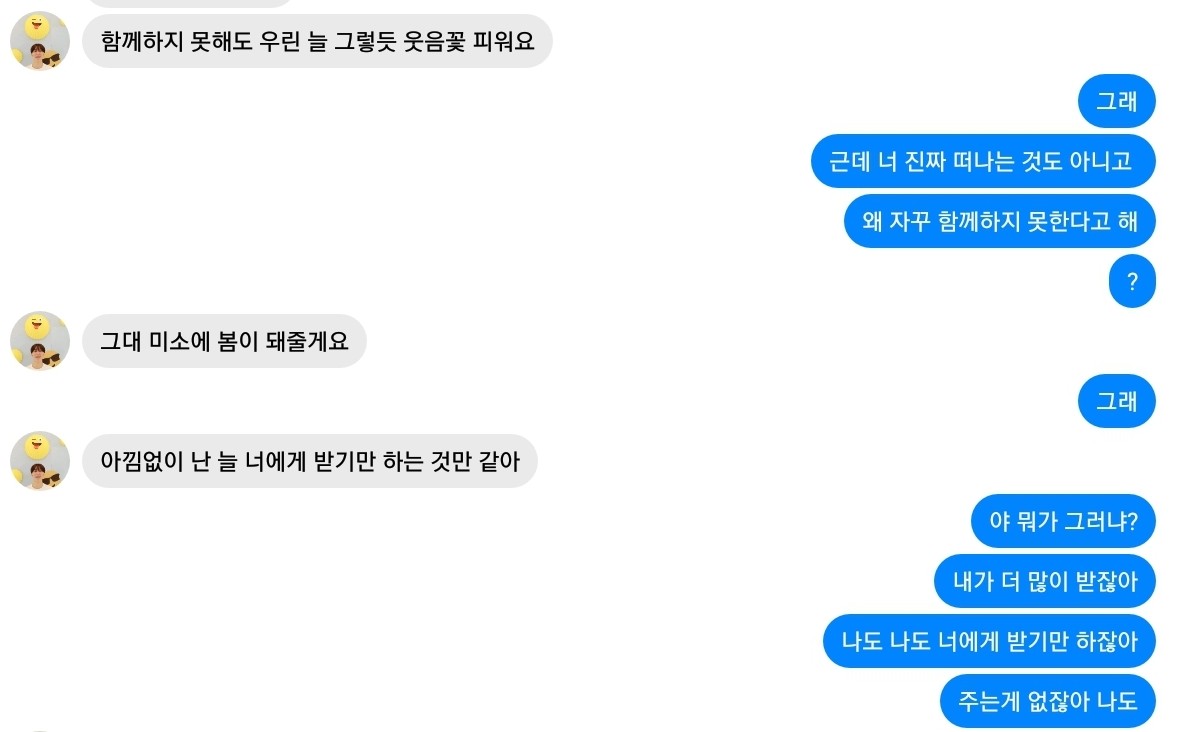Click winking emoji in avatar beside '아낌없이 난'
The width and height of the screenshot is (1188, 732).
[x=37, y=445]
